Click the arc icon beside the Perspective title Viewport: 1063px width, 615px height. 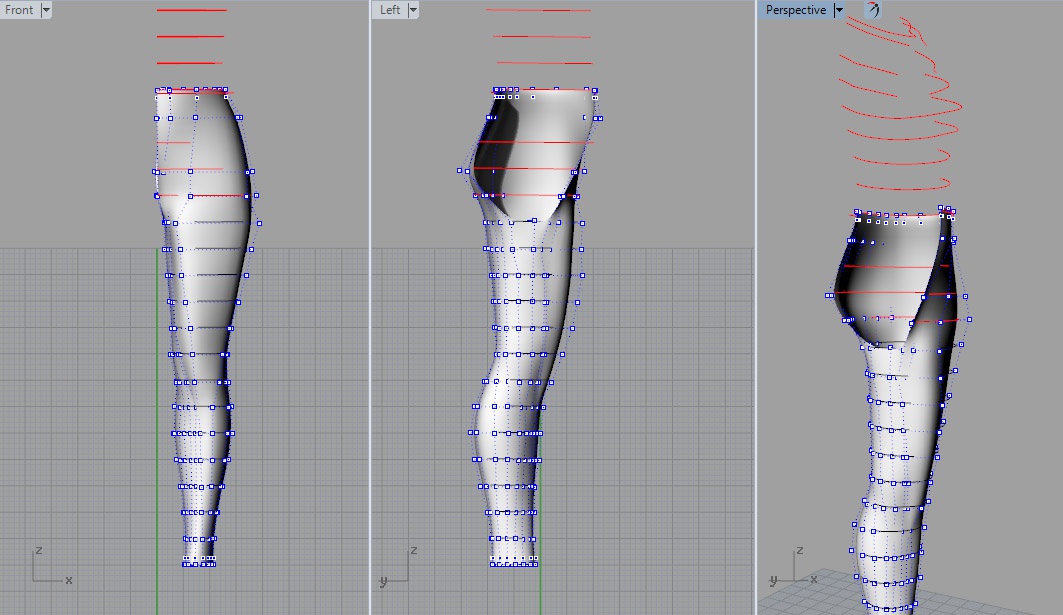pos(873,9)
